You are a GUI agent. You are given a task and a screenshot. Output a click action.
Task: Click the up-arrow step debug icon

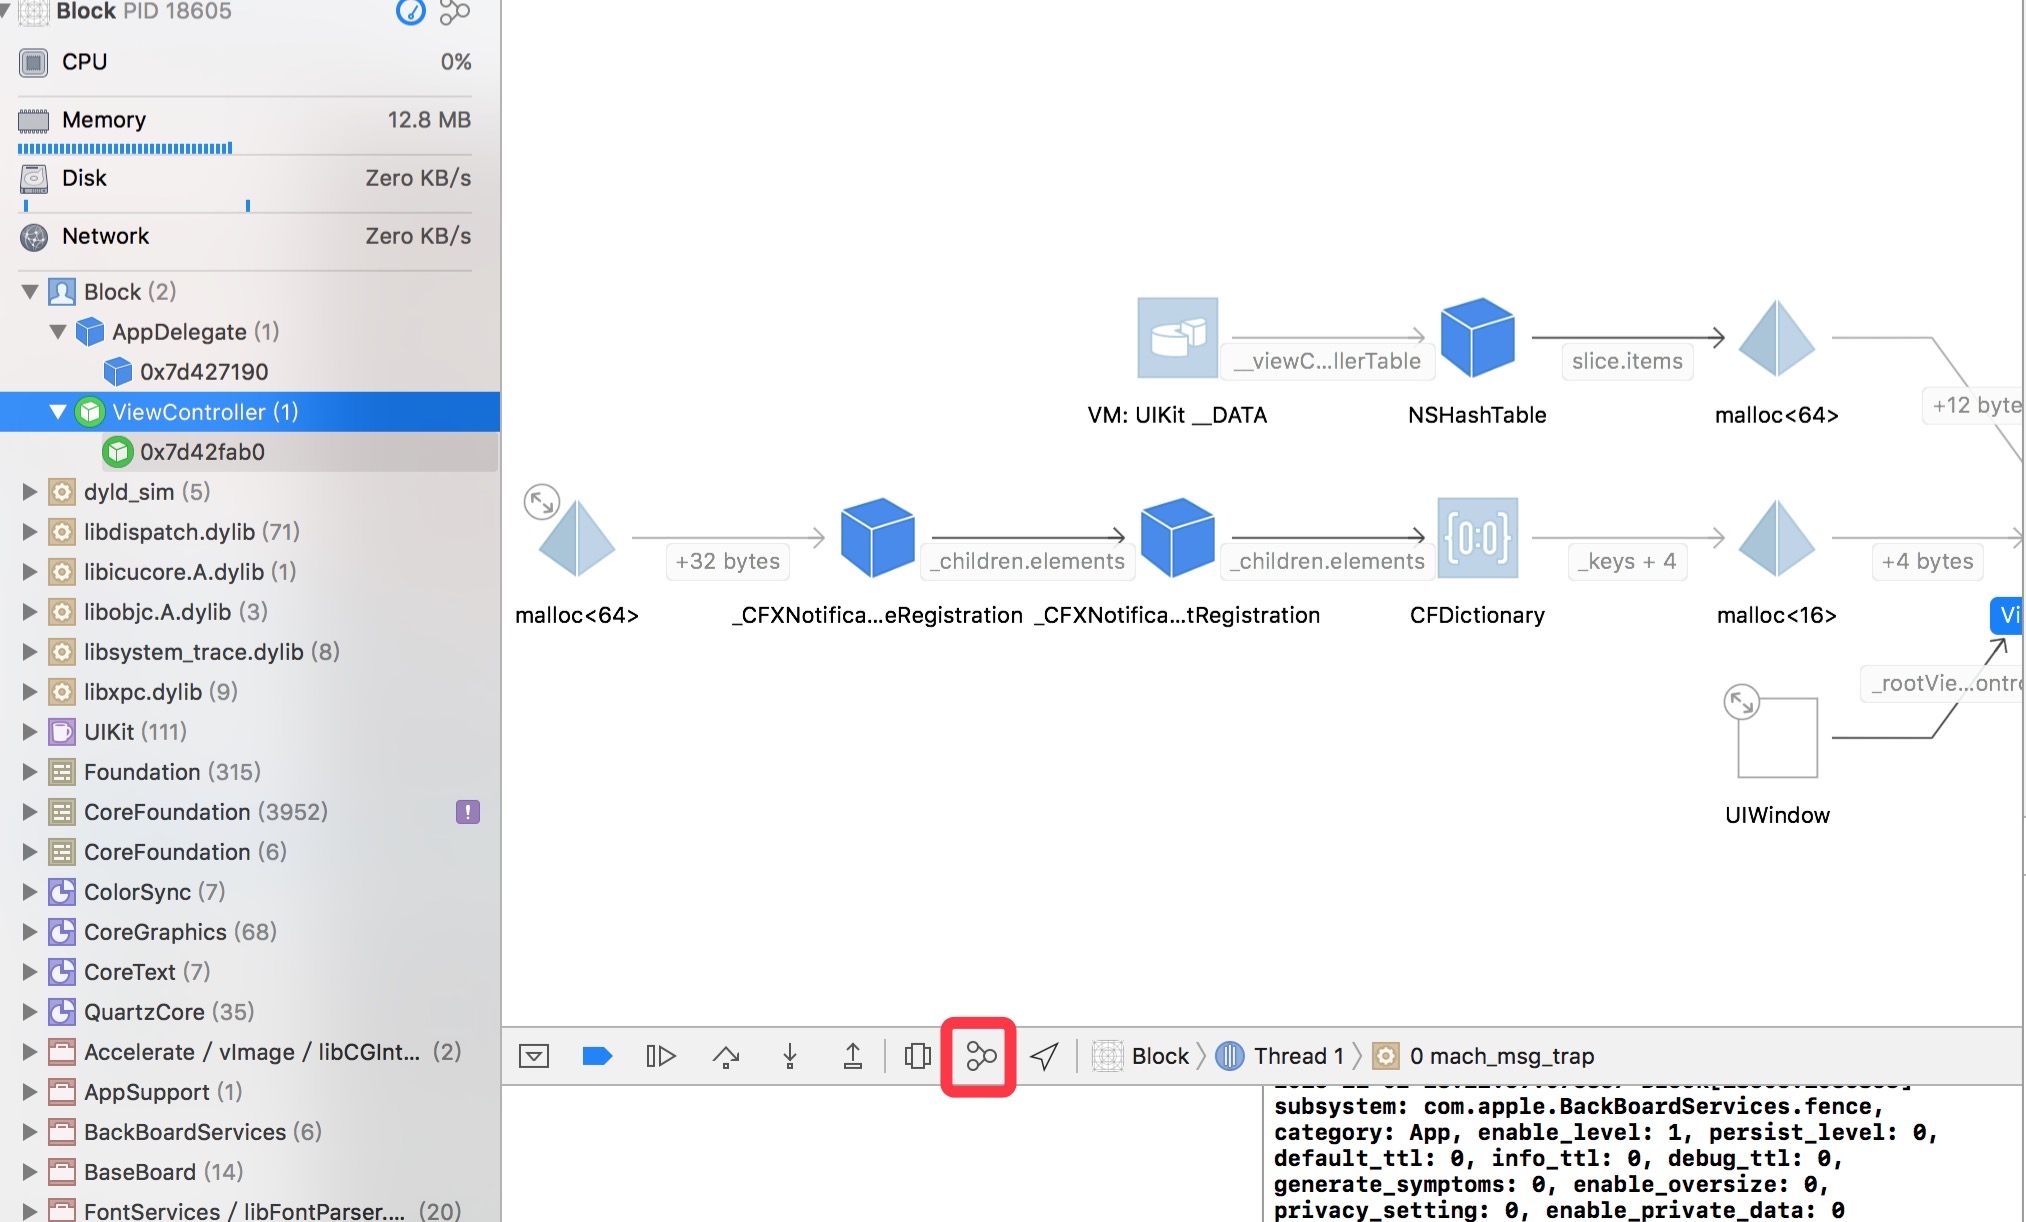point(854,1055)
